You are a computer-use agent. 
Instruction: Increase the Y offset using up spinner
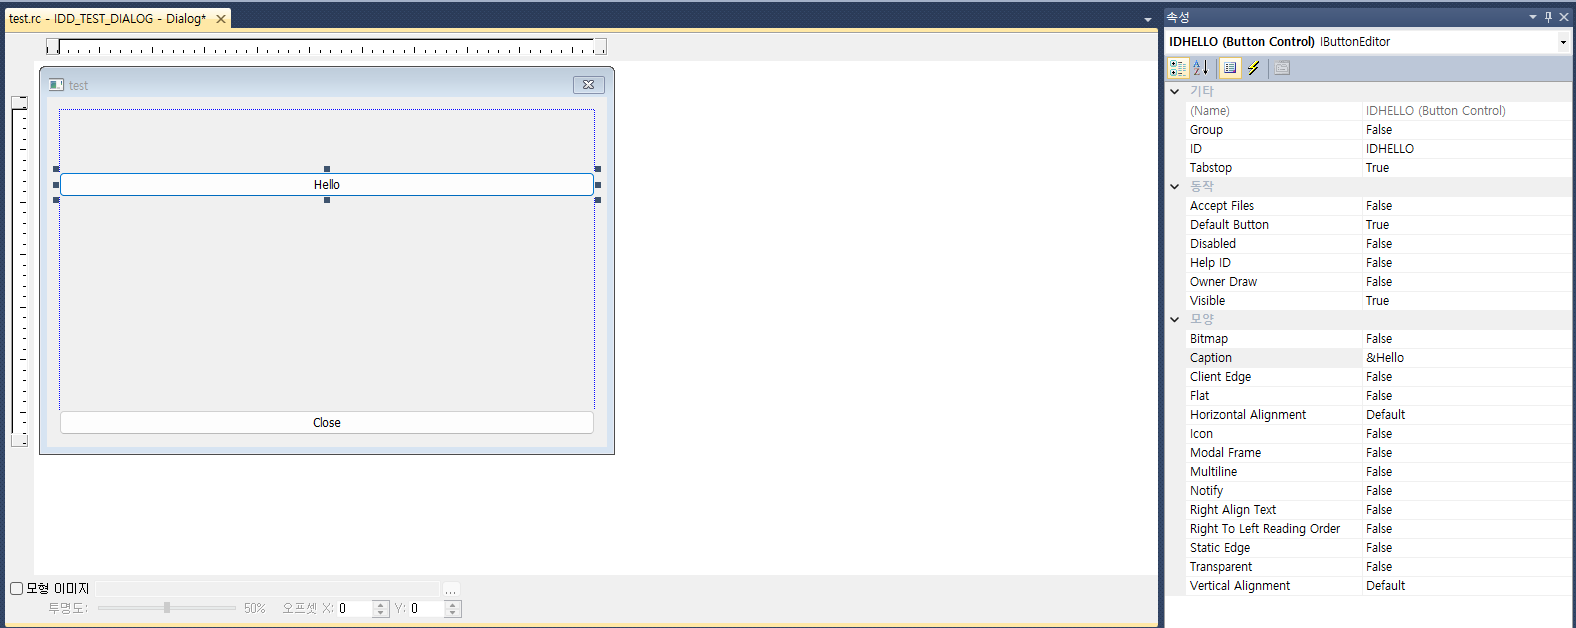click(x=452, y=604)
